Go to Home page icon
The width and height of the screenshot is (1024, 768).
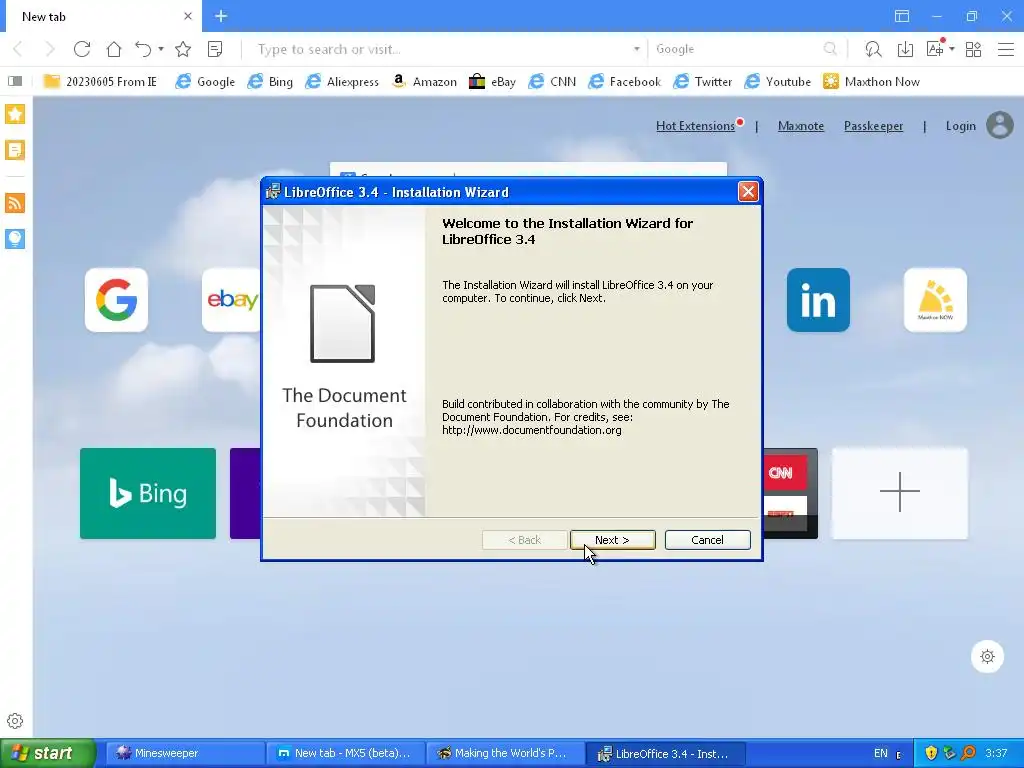(114, 49)
